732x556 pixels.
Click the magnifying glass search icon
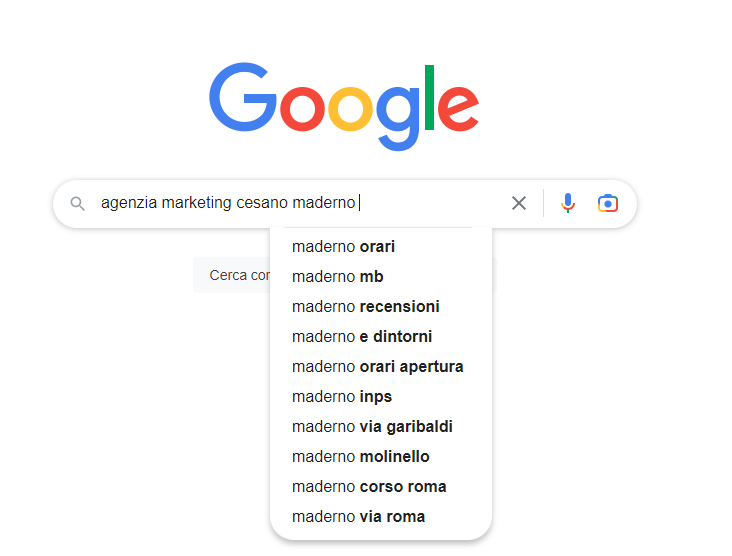pyautogui.click(x=78, y=204)
